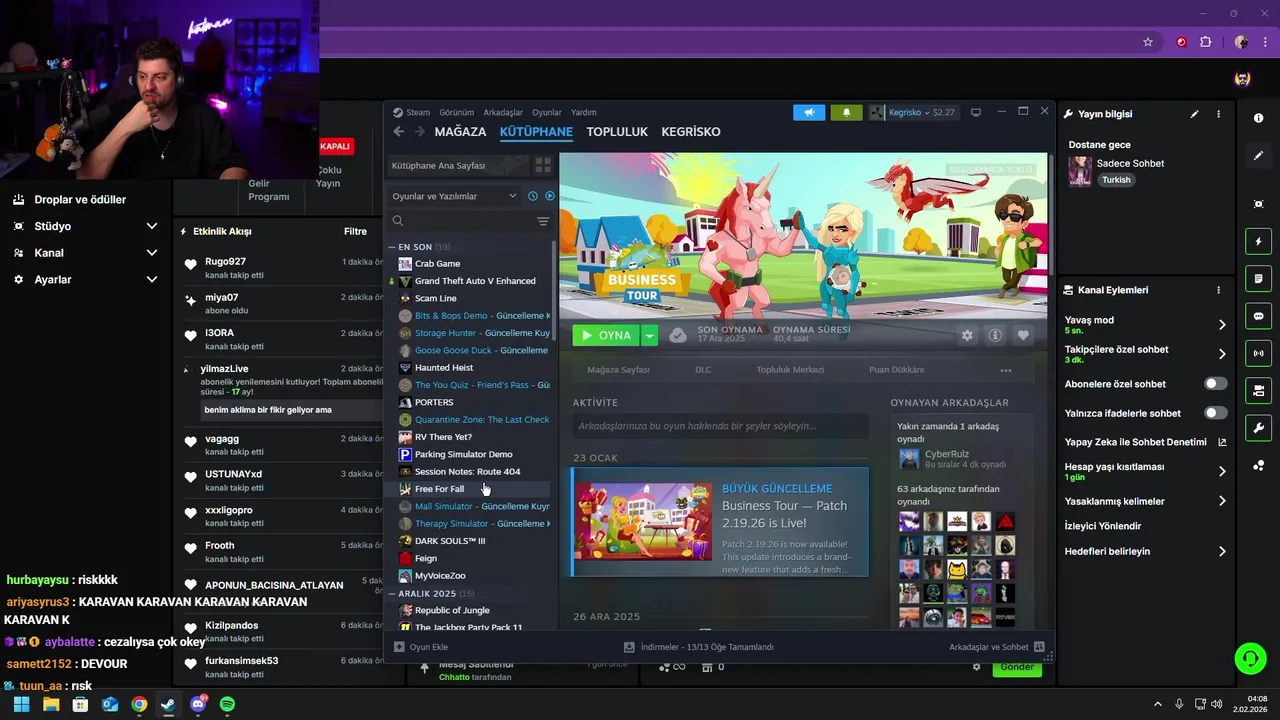1280x720 pixels.
Task: Open the library advanced filter icon
Action: click(x=543, y=221)
